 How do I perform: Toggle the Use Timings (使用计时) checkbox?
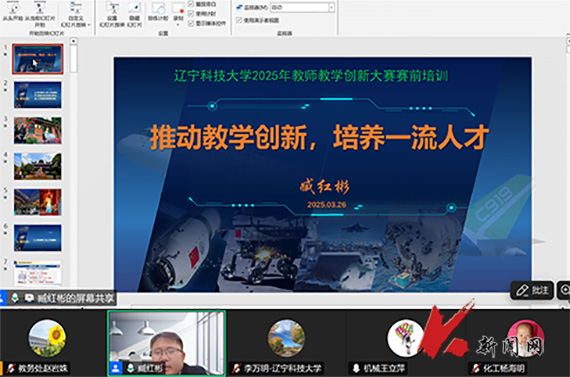191,14
